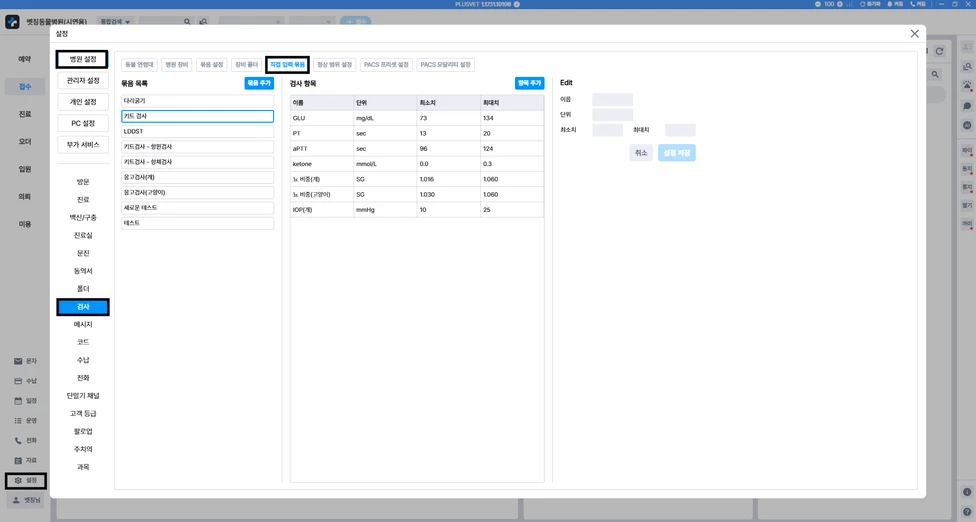Click the 취소 button in the Edit panel
This screenshot has height=522, width=976.
pos(641,153)
